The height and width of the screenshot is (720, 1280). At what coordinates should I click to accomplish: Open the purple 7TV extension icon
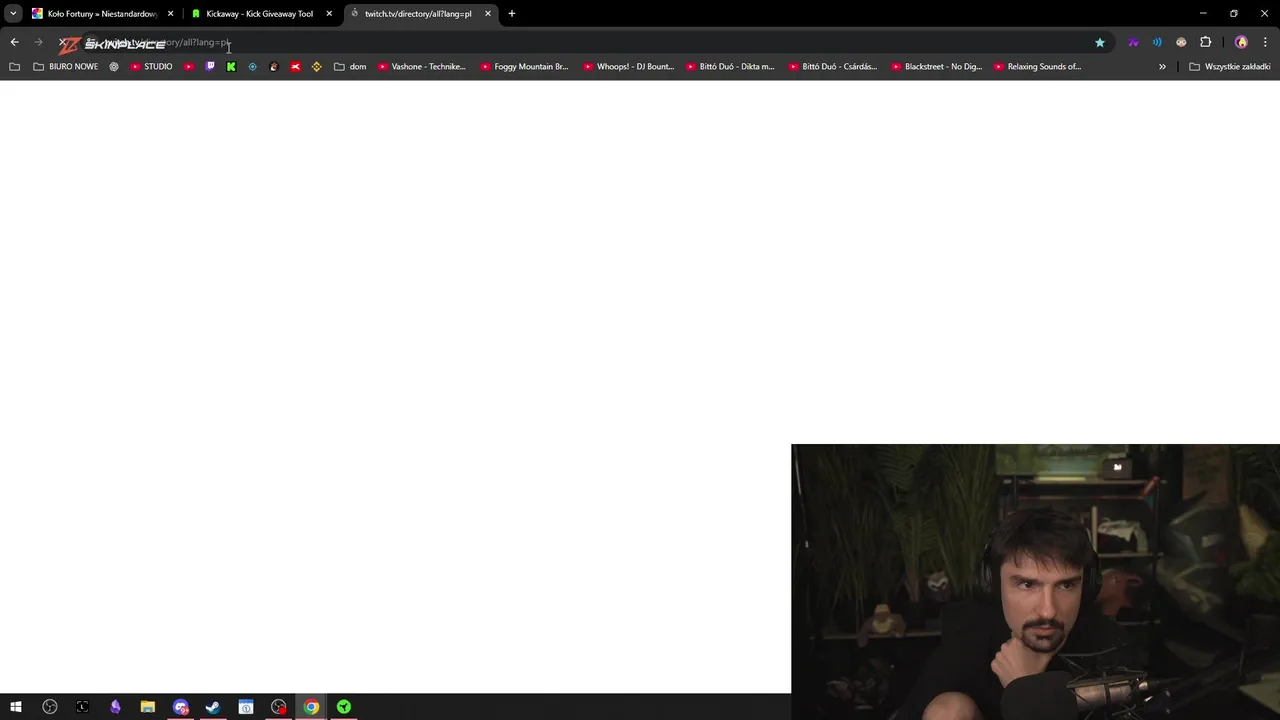[1133, 42]
